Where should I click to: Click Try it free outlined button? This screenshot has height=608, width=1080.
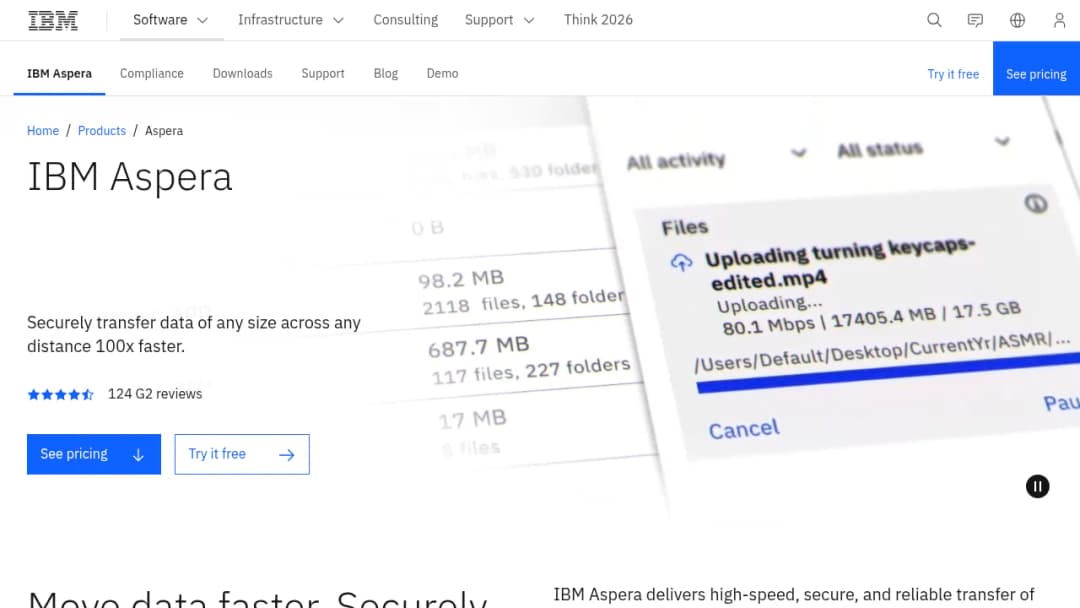(x=242, y=454)
